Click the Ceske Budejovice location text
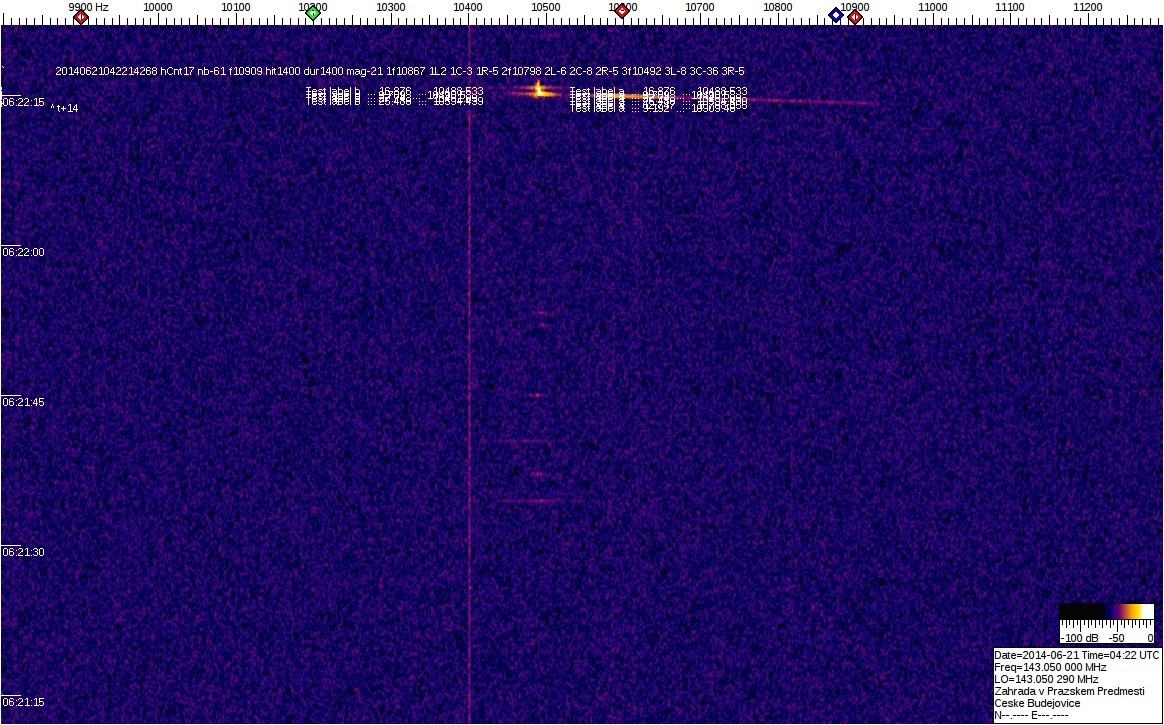This screenshot has height=725, width=1164. tap(1037, 703)
